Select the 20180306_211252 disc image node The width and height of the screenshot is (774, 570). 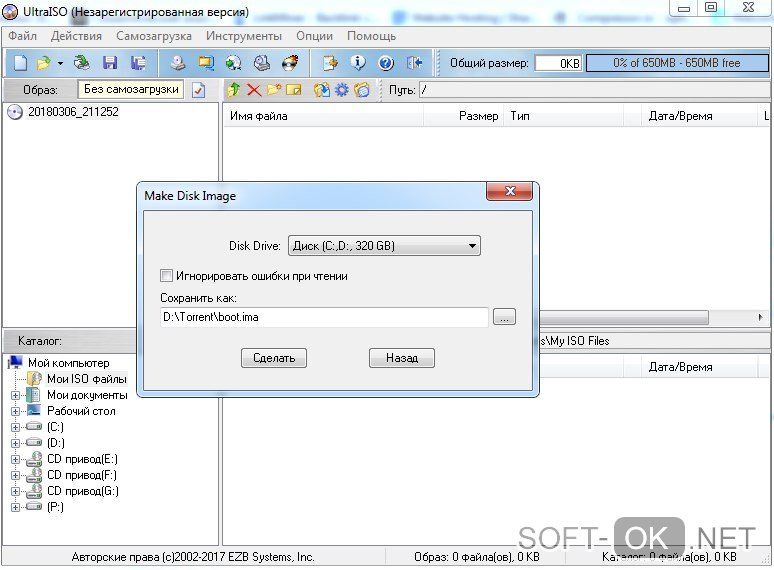[x=73, y=112]
